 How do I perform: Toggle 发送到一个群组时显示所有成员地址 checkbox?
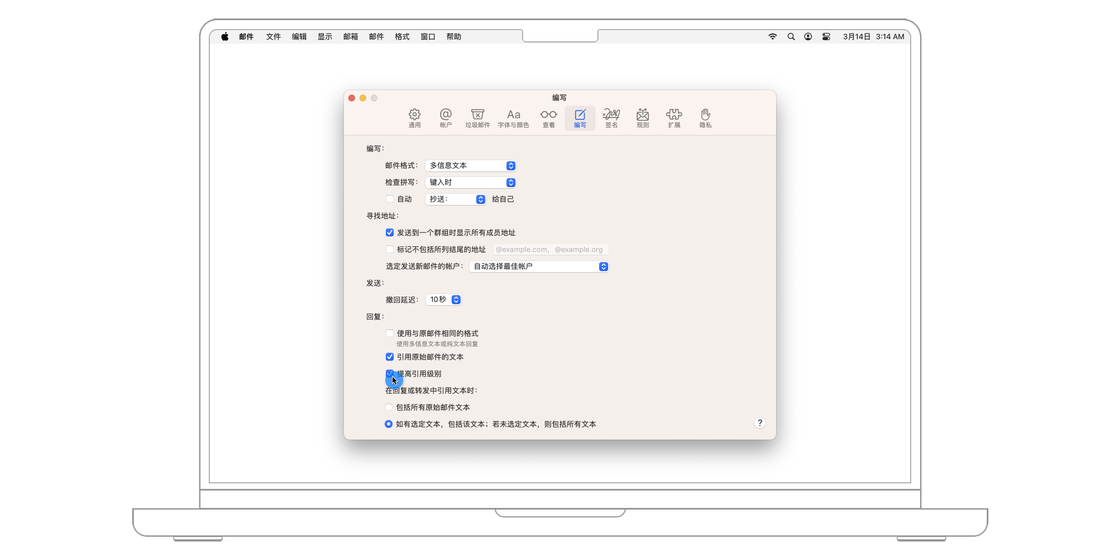point(389,232)
